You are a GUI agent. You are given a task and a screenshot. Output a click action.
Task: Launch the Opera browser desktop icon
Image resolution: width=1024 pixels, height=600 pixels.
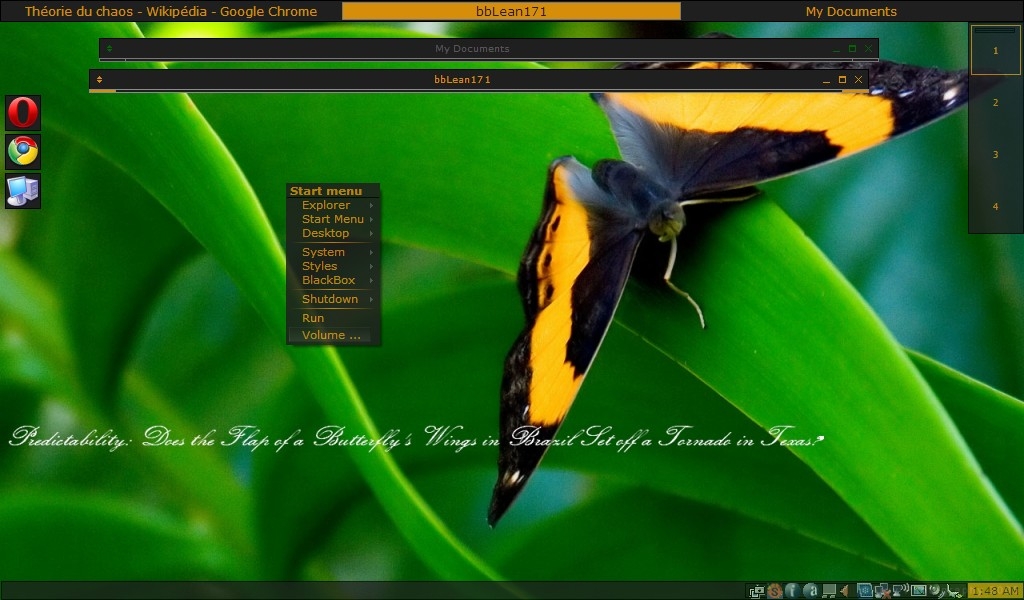click(23, 112)
